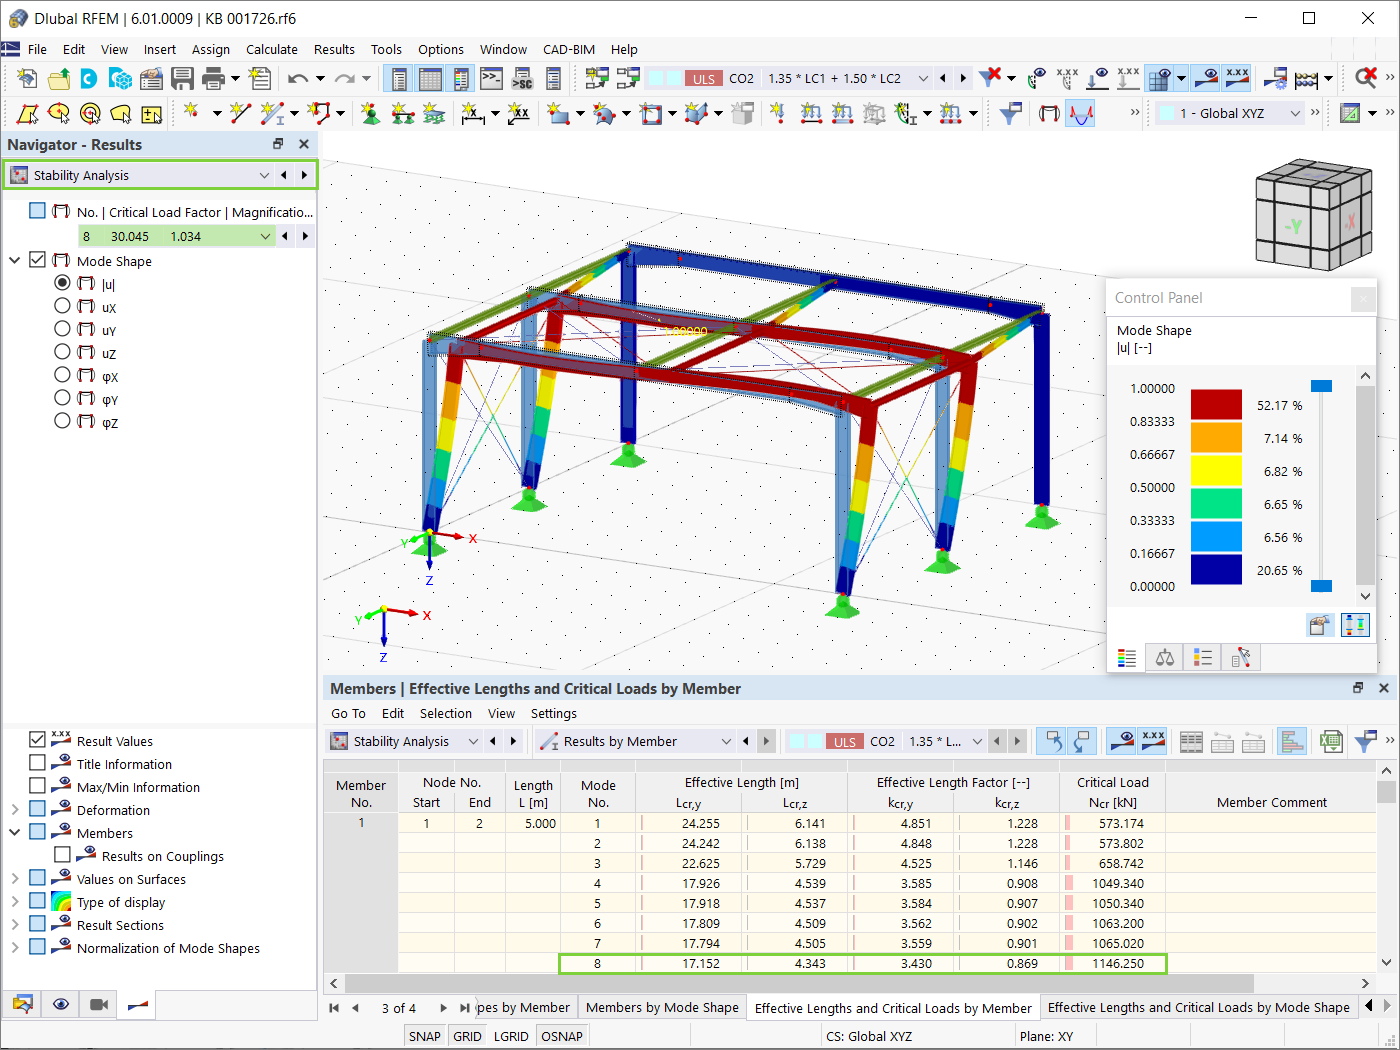Open the Navigator Display eye tab icon
This screenshot has width=1400, height=1050.
pyautogui.click(x=61, y=1004)
